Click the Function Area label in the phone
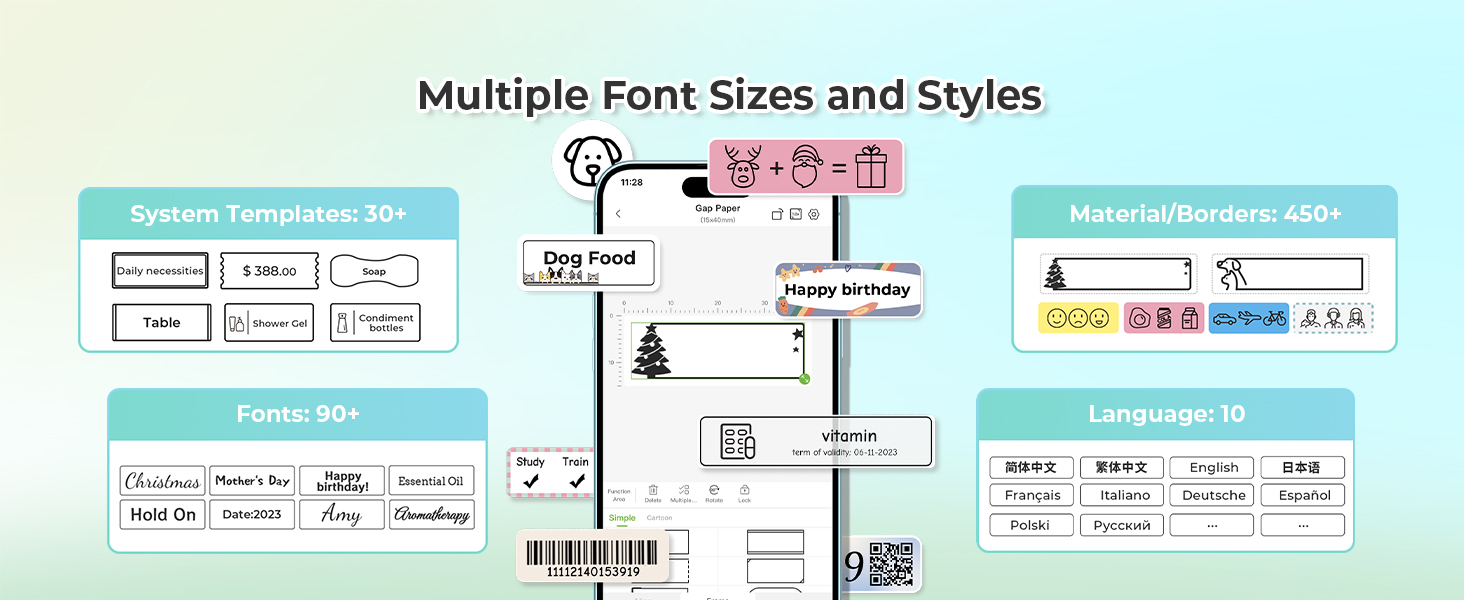This screenshot has width=1464, height=600. (619, 495)
